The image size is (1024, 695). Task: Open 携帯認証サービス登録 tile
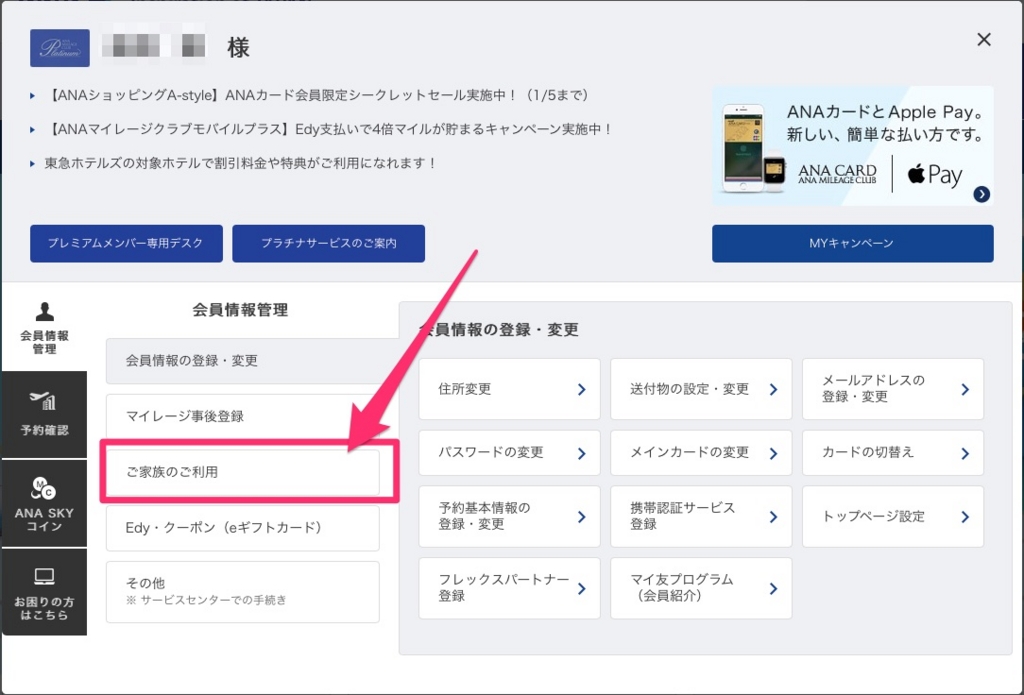[701, 517]
